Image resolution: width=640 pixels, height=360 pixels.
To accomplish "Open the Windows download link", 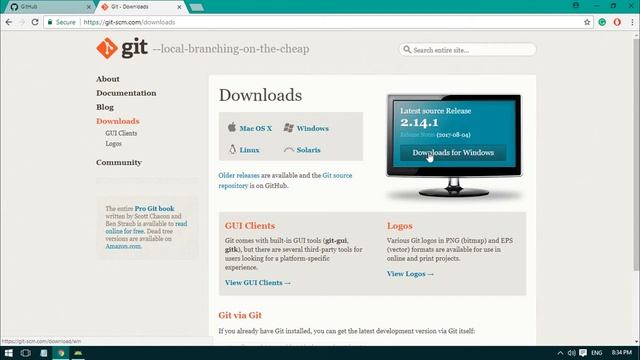I will (312, 128).
